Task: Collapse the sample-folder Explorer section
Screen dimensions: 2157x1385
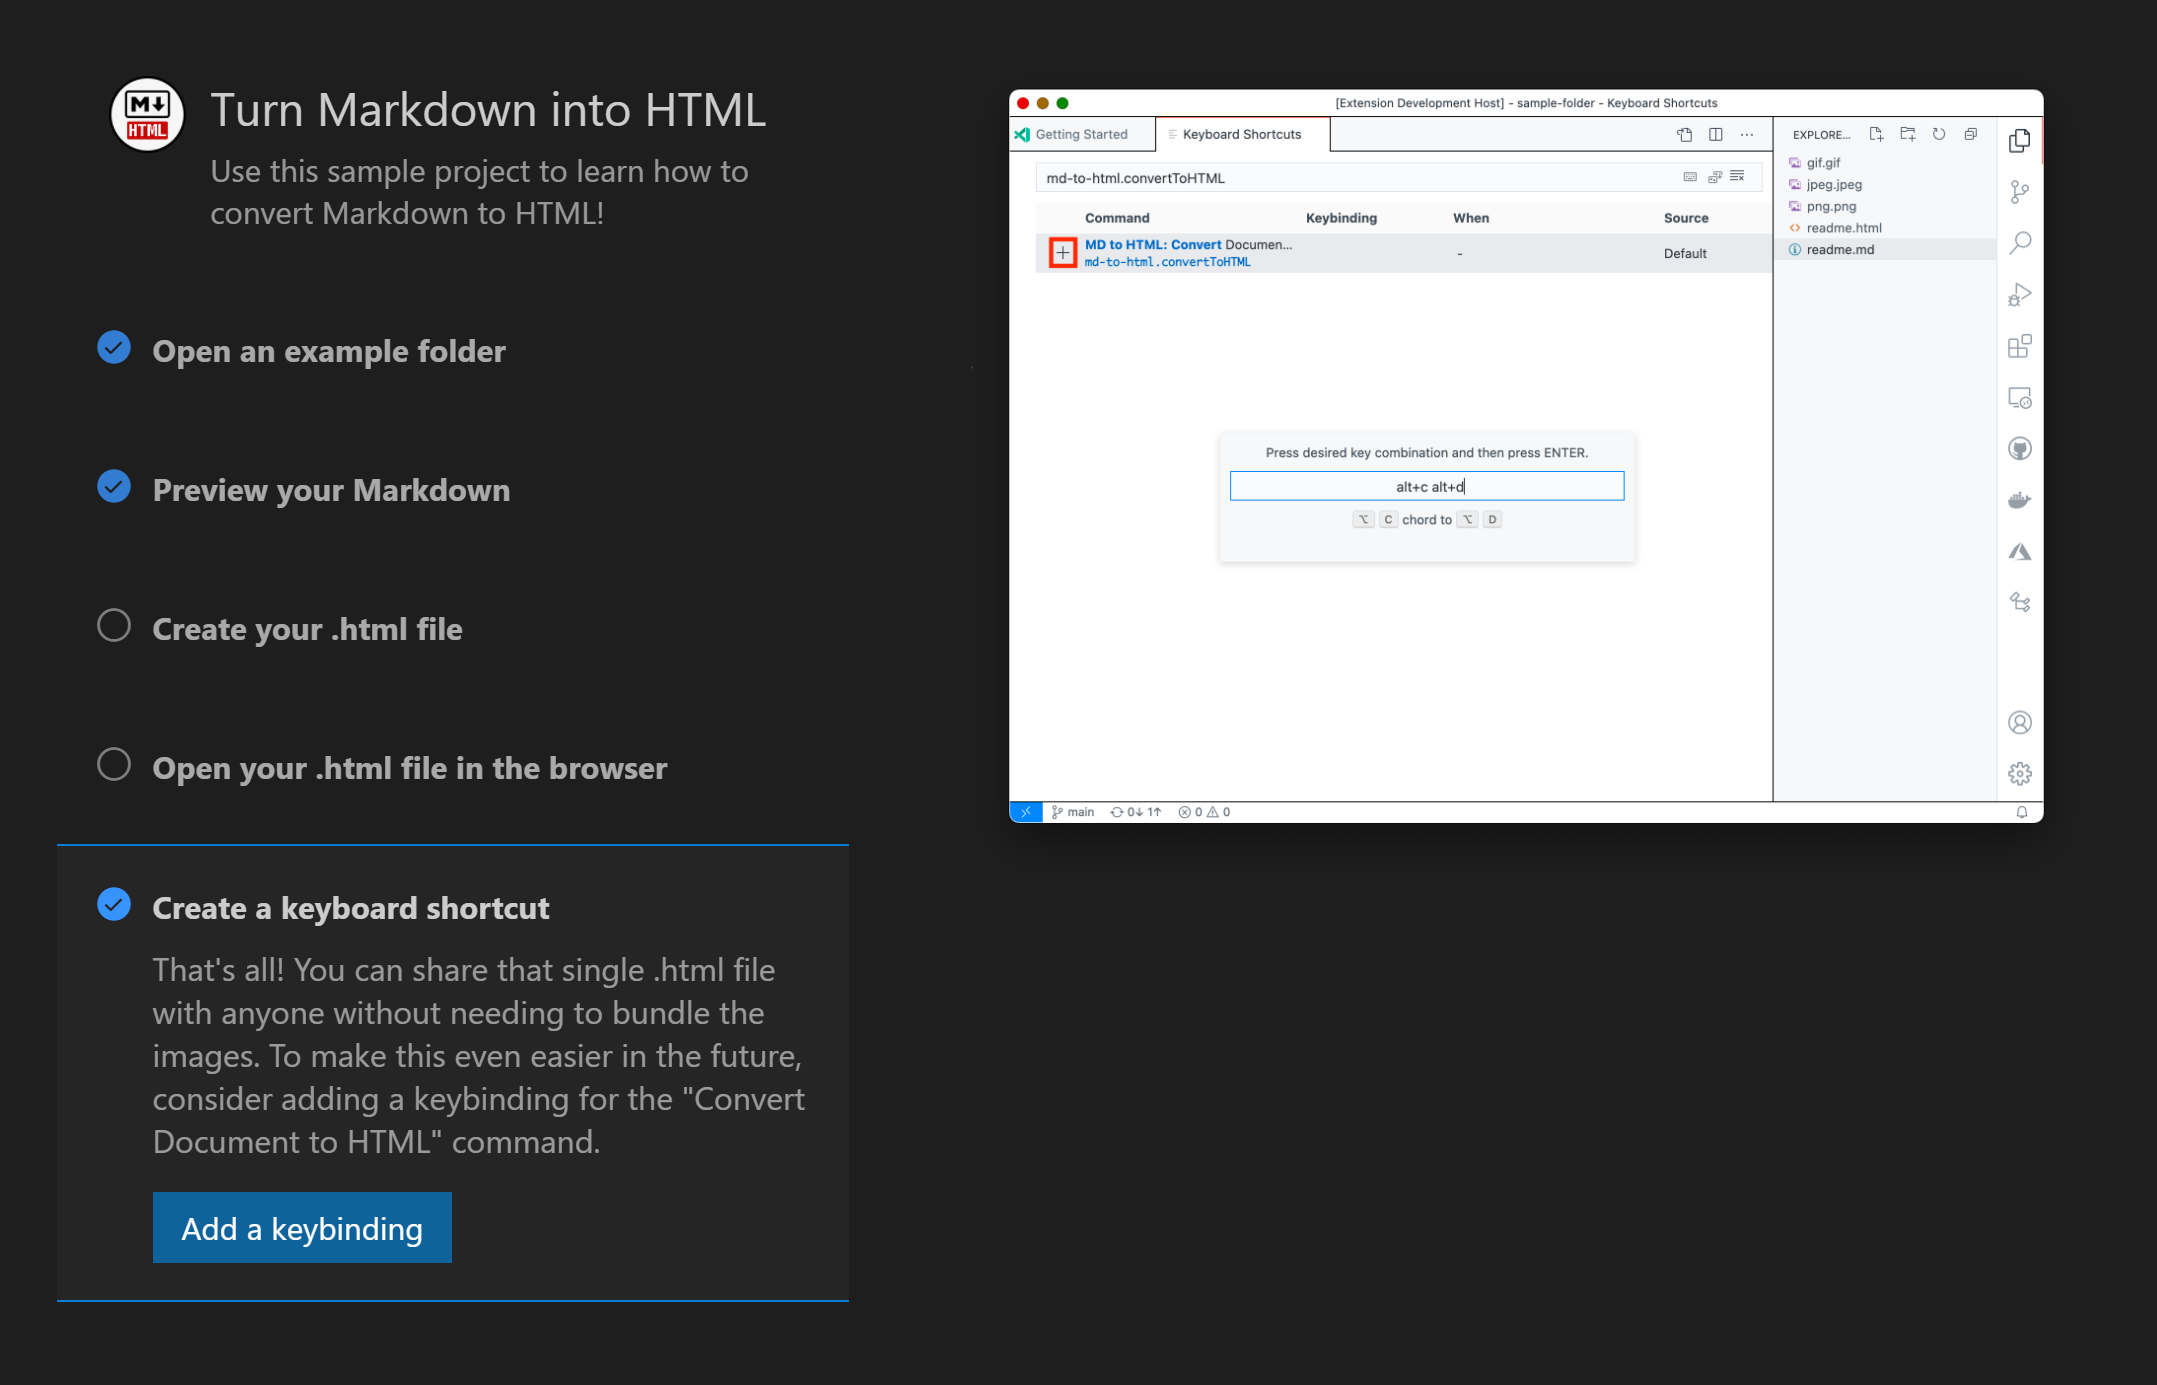Action: (1970, 134)
